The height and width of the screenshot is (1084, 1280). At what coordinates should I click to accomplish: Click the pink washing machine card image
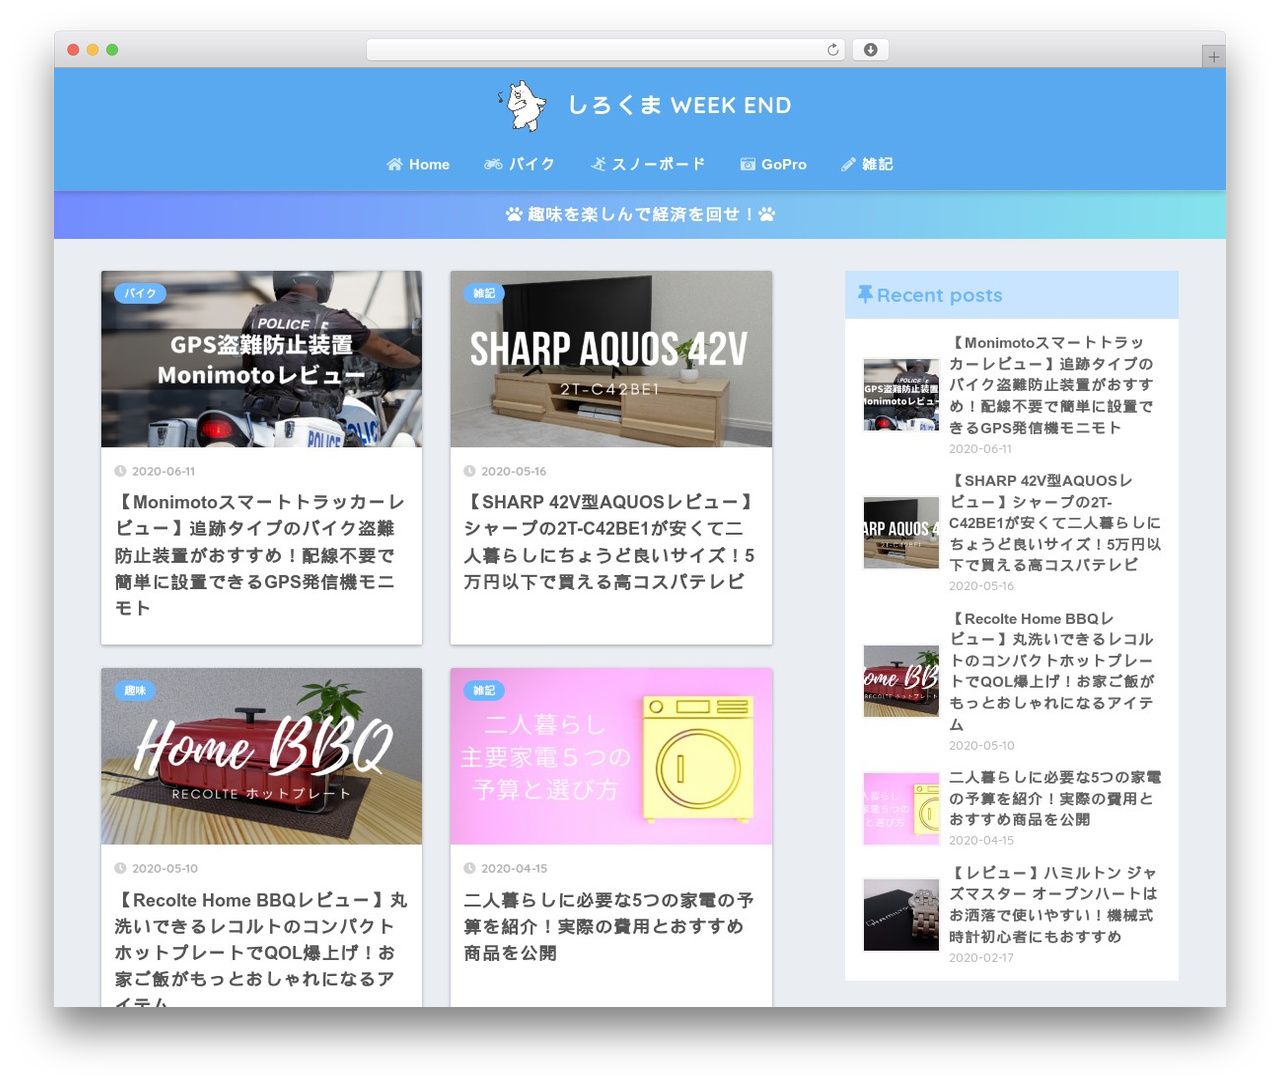tap(611, 756)
